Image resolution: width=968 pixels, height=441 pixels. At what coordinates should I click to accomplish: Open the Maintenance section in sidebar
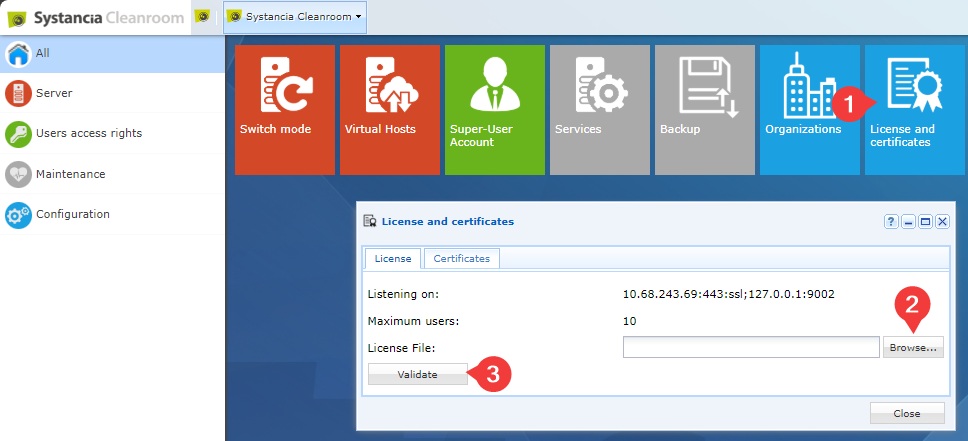112,174
